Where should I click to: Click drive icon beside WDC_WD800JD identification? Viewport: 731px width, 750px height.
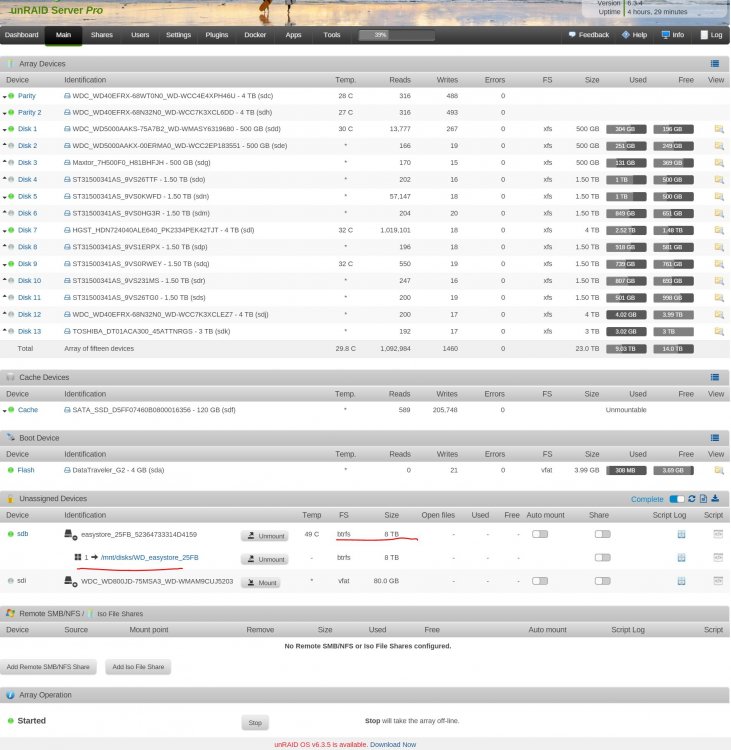tap(71, 582)
